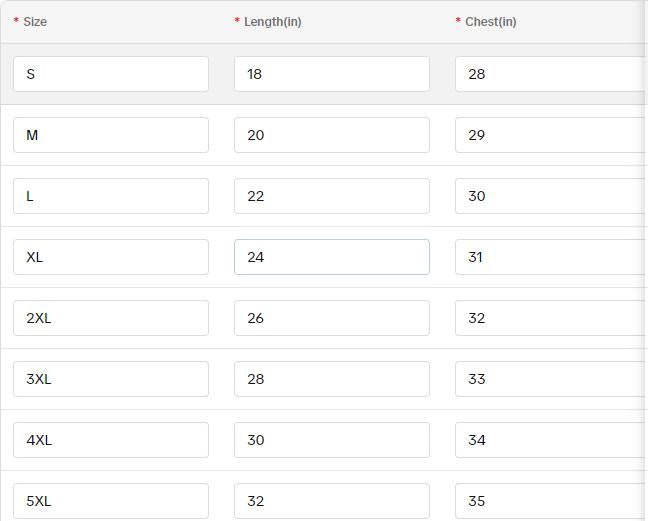Focus the Chest field with value 29
Screen dimensions: 648x521
pos(550,135)
